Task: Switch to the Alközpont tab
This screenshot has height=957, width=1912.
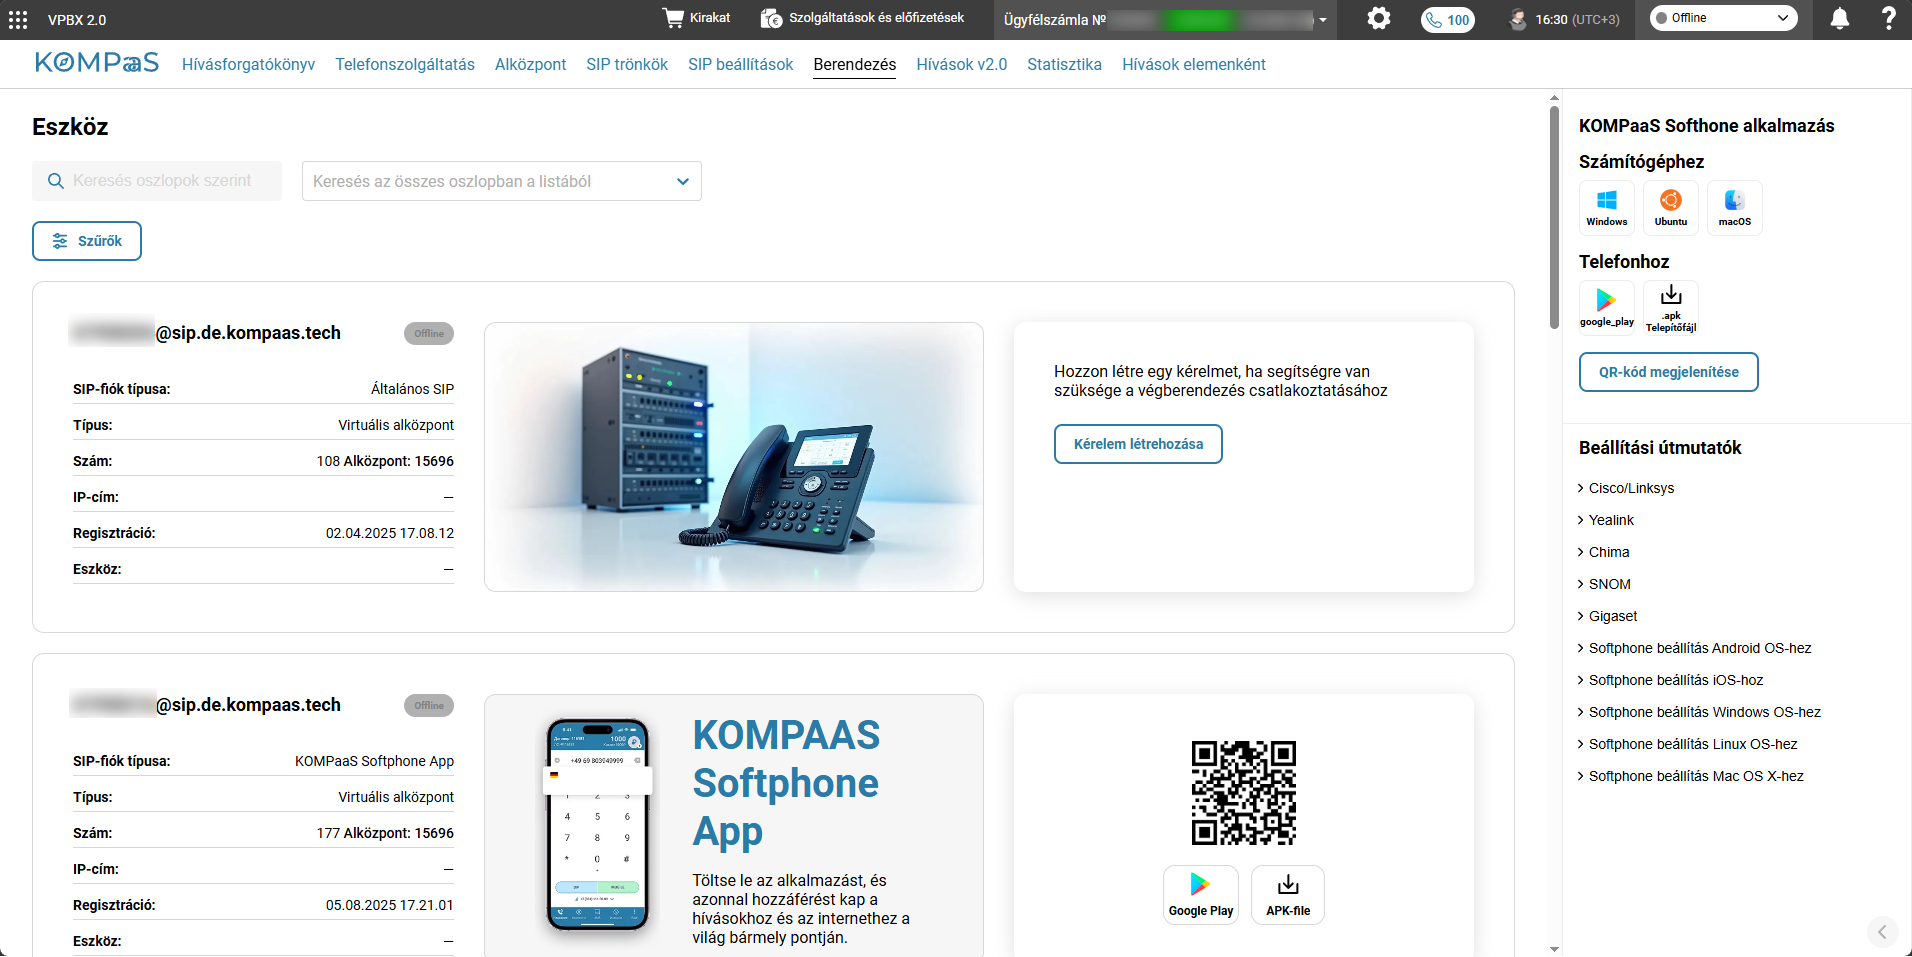Action: [530, 64]
